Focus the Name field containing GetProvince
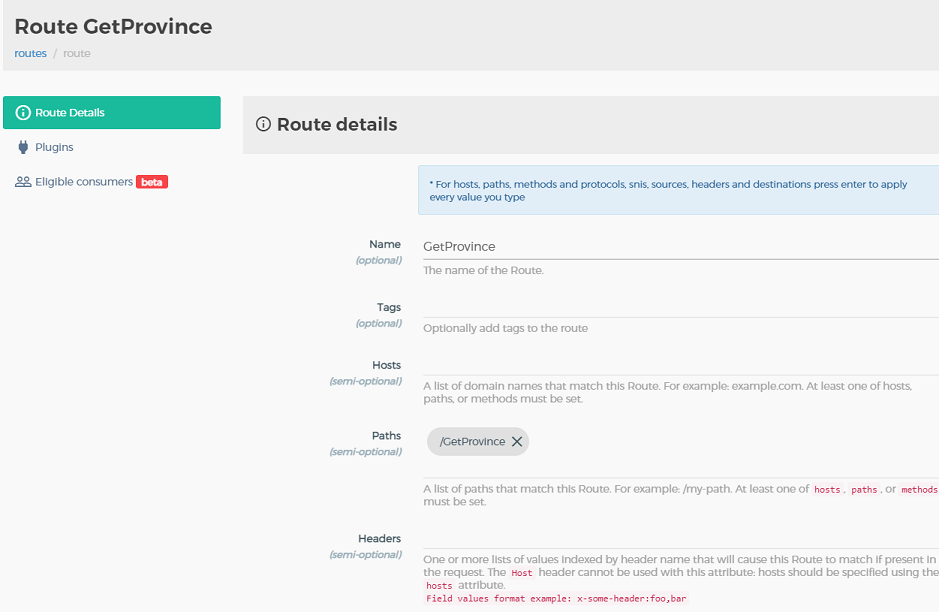939x612 pixels. [x=680, y=246]
